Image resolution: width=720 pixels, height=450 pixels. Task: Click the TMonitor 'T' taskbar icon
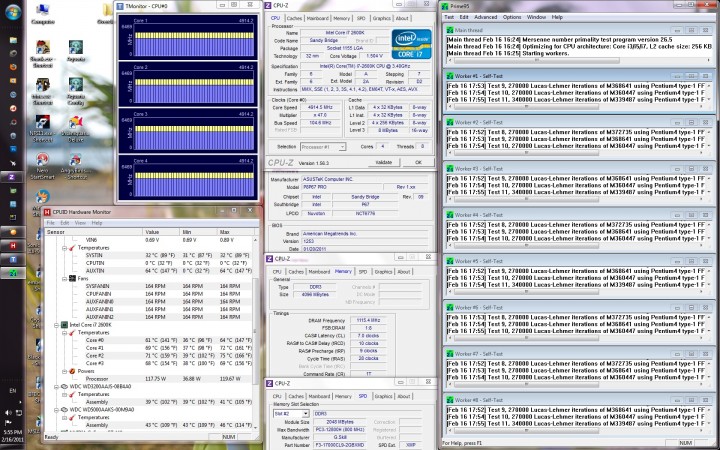pos(12,259)
